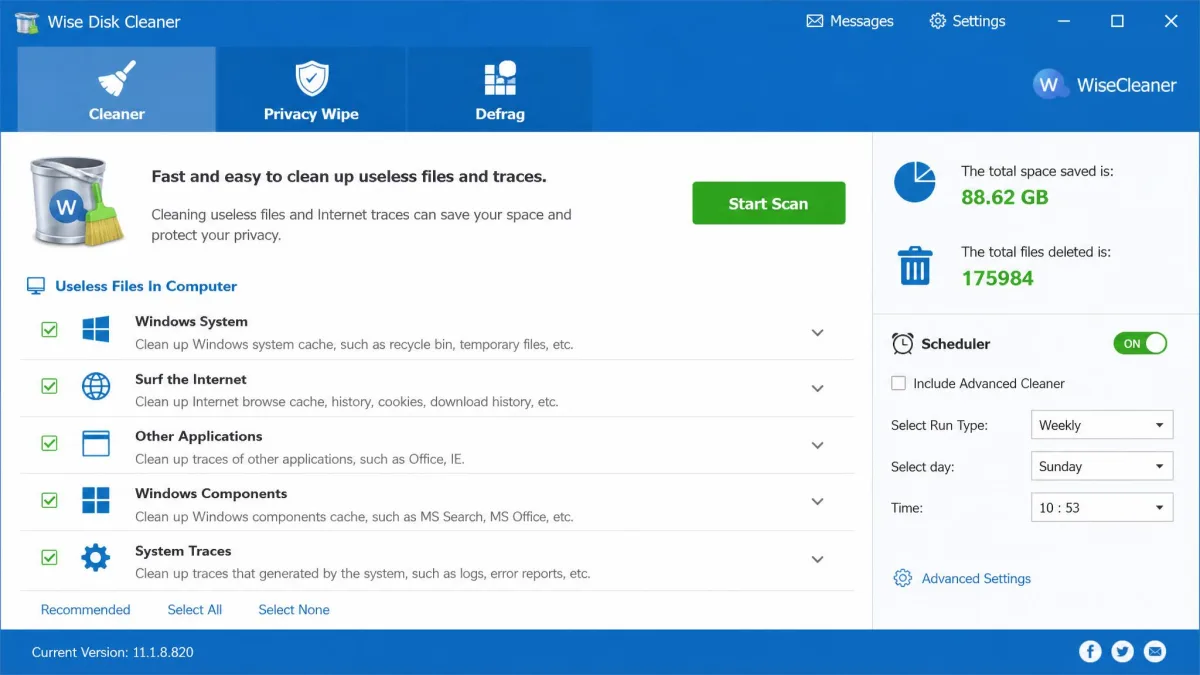Expand the Other Applications chevron
Screen dimensions: 1200x675
(817, 445)
